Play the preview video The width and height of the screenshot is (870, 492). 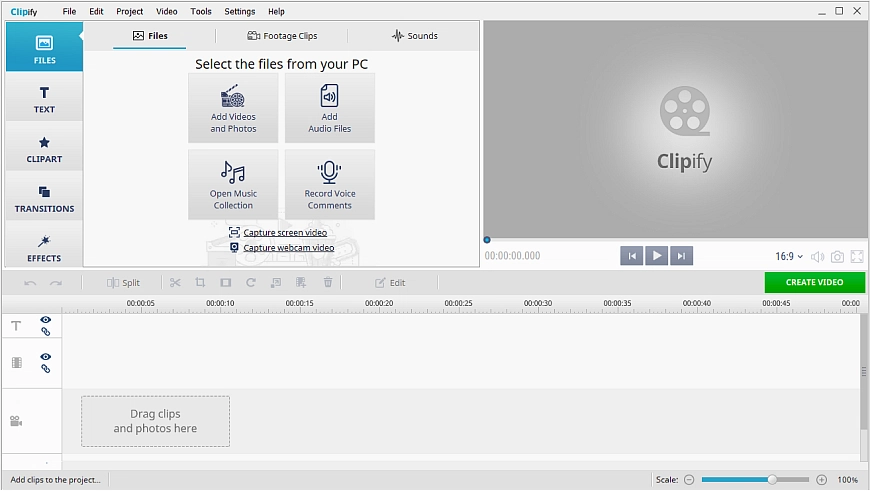(656, 256)
